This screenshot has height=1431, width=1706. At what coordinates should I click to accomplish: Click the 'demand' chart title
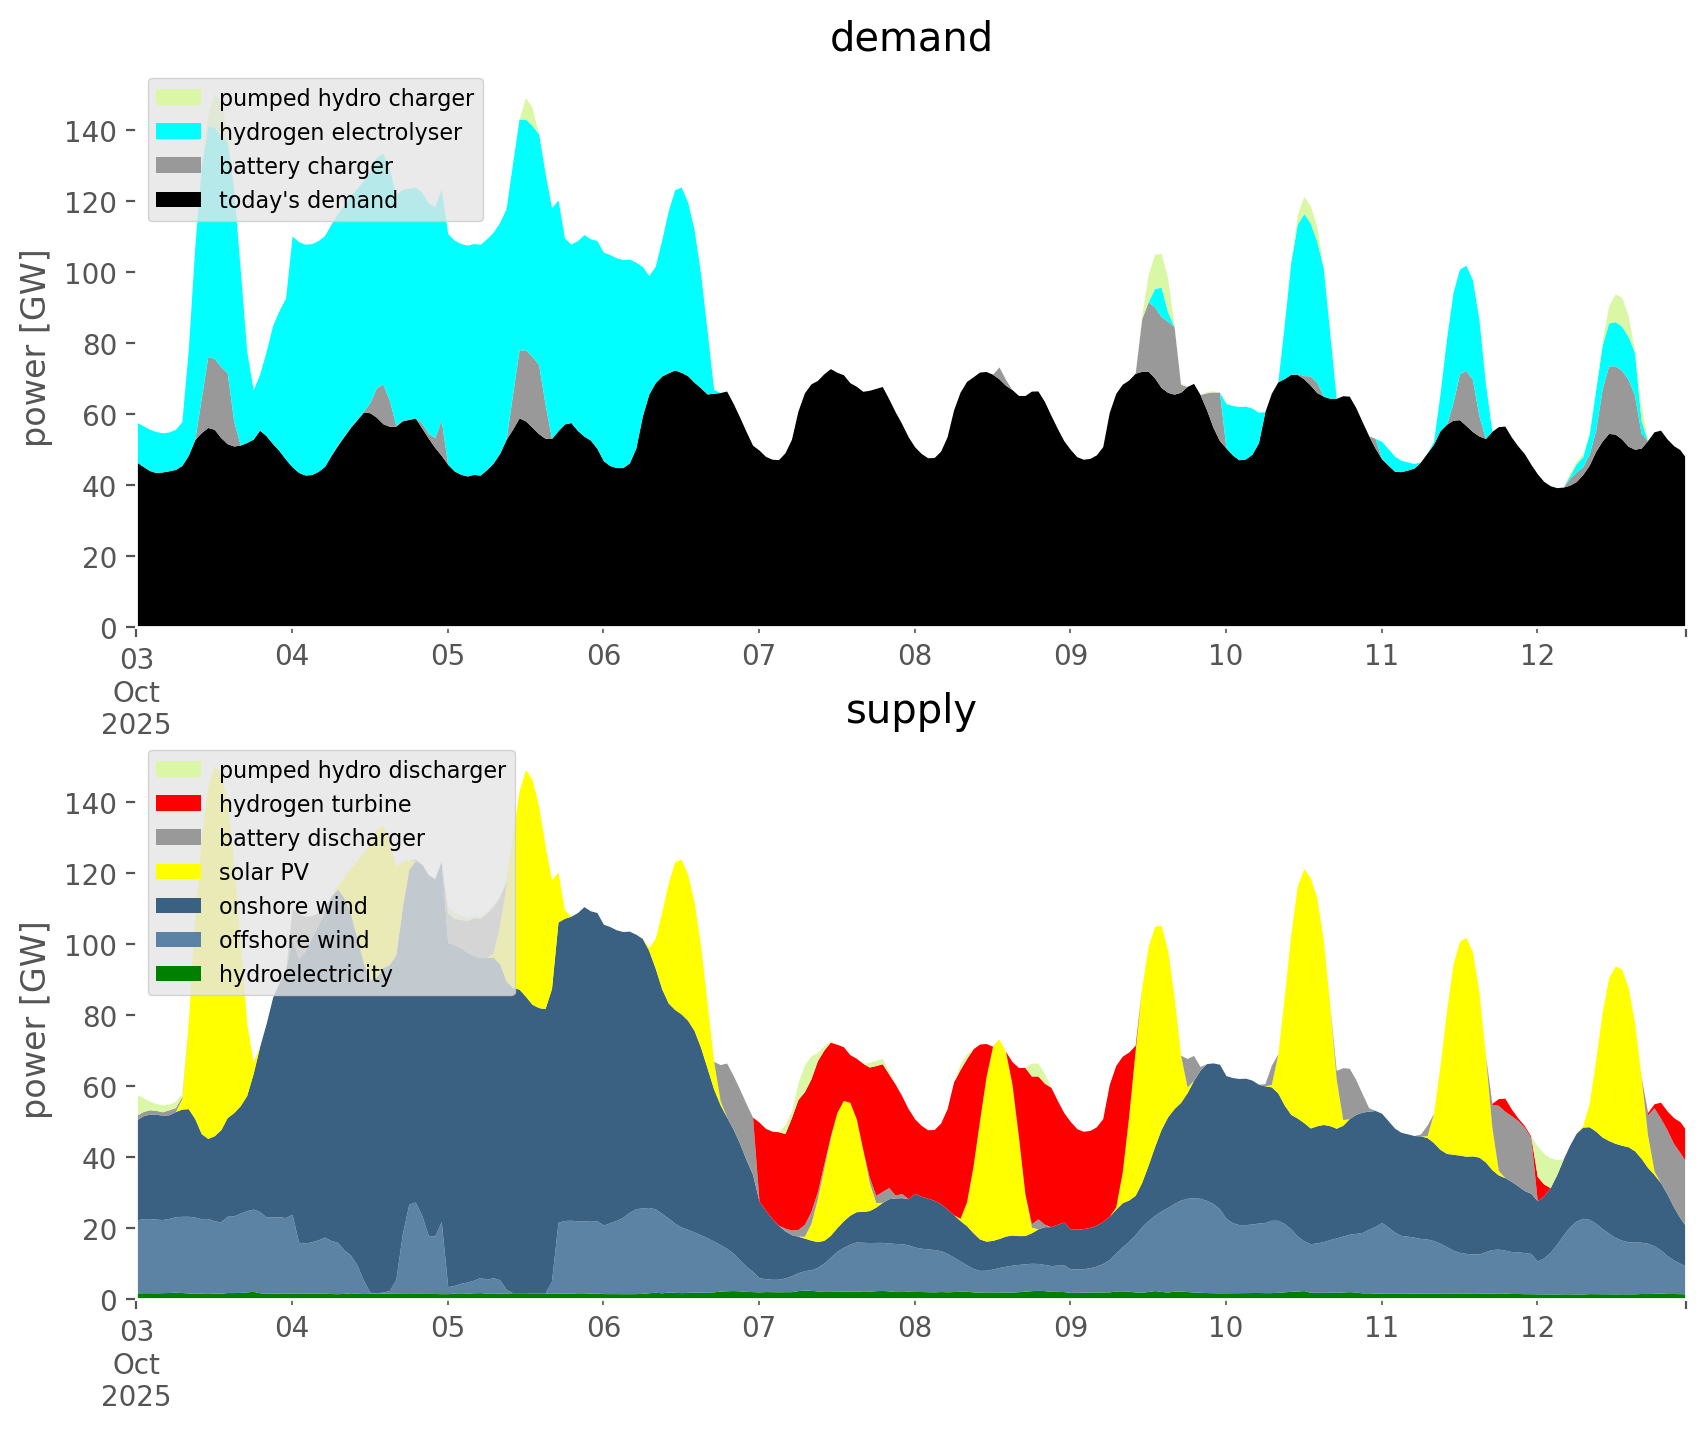click(910, 38)
